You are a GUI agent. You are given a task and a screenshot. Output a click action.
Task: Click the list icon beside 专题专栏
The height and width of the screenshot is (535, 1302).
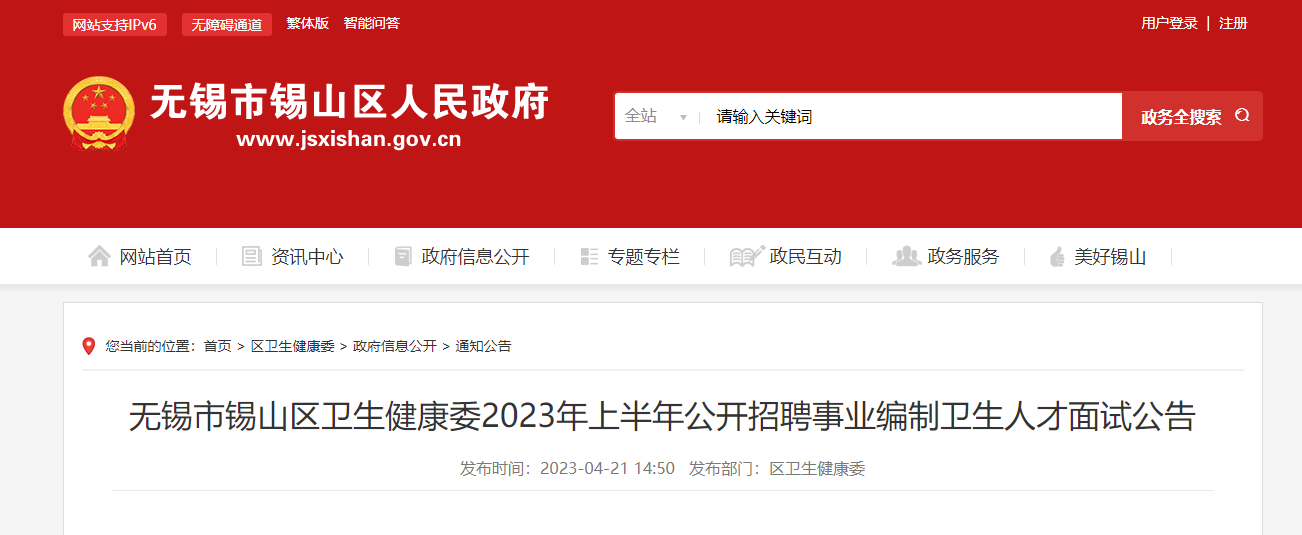tap(589, 257)
